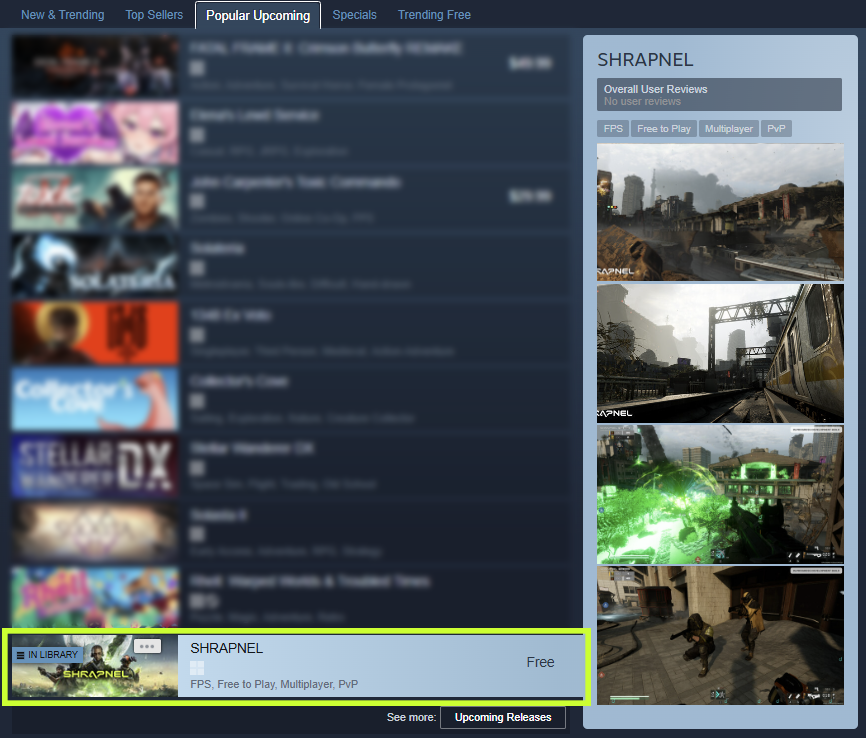Screen dimensions: 866x738
Task: Open the Top Sellers tab
Action: [x=153, y=14]
